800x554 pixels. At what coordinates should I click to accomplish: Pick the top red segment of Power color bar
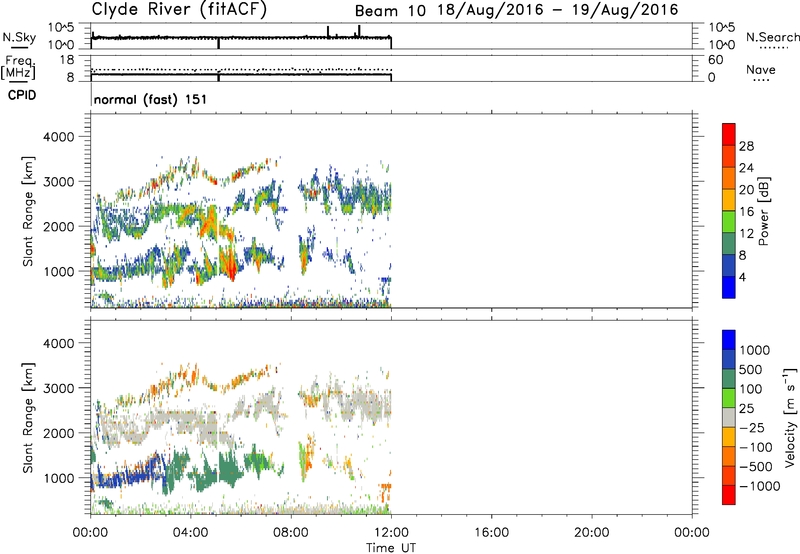point(729,135)
